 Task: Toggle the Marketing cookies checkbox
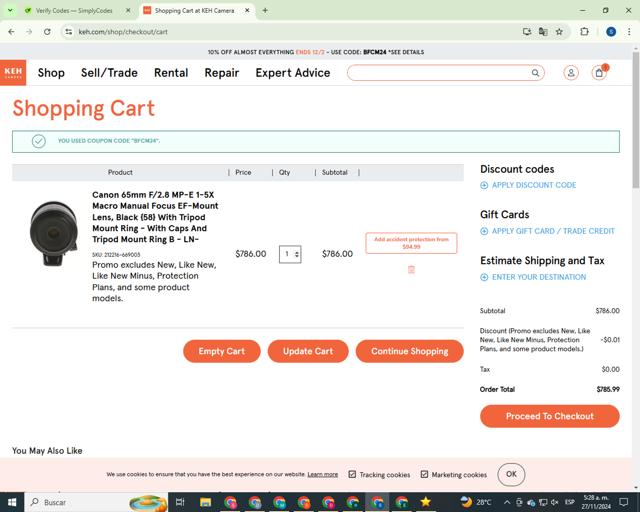pos(424,474)
